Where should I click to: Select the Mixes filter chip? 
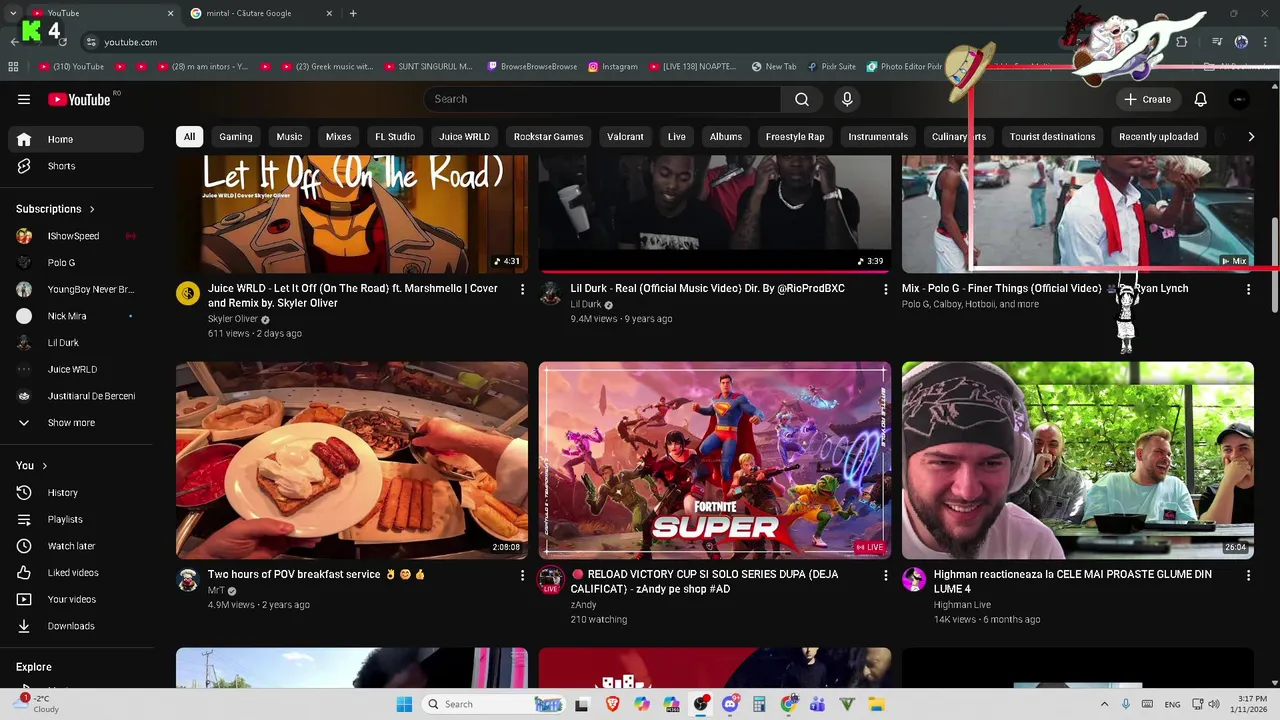338,137
